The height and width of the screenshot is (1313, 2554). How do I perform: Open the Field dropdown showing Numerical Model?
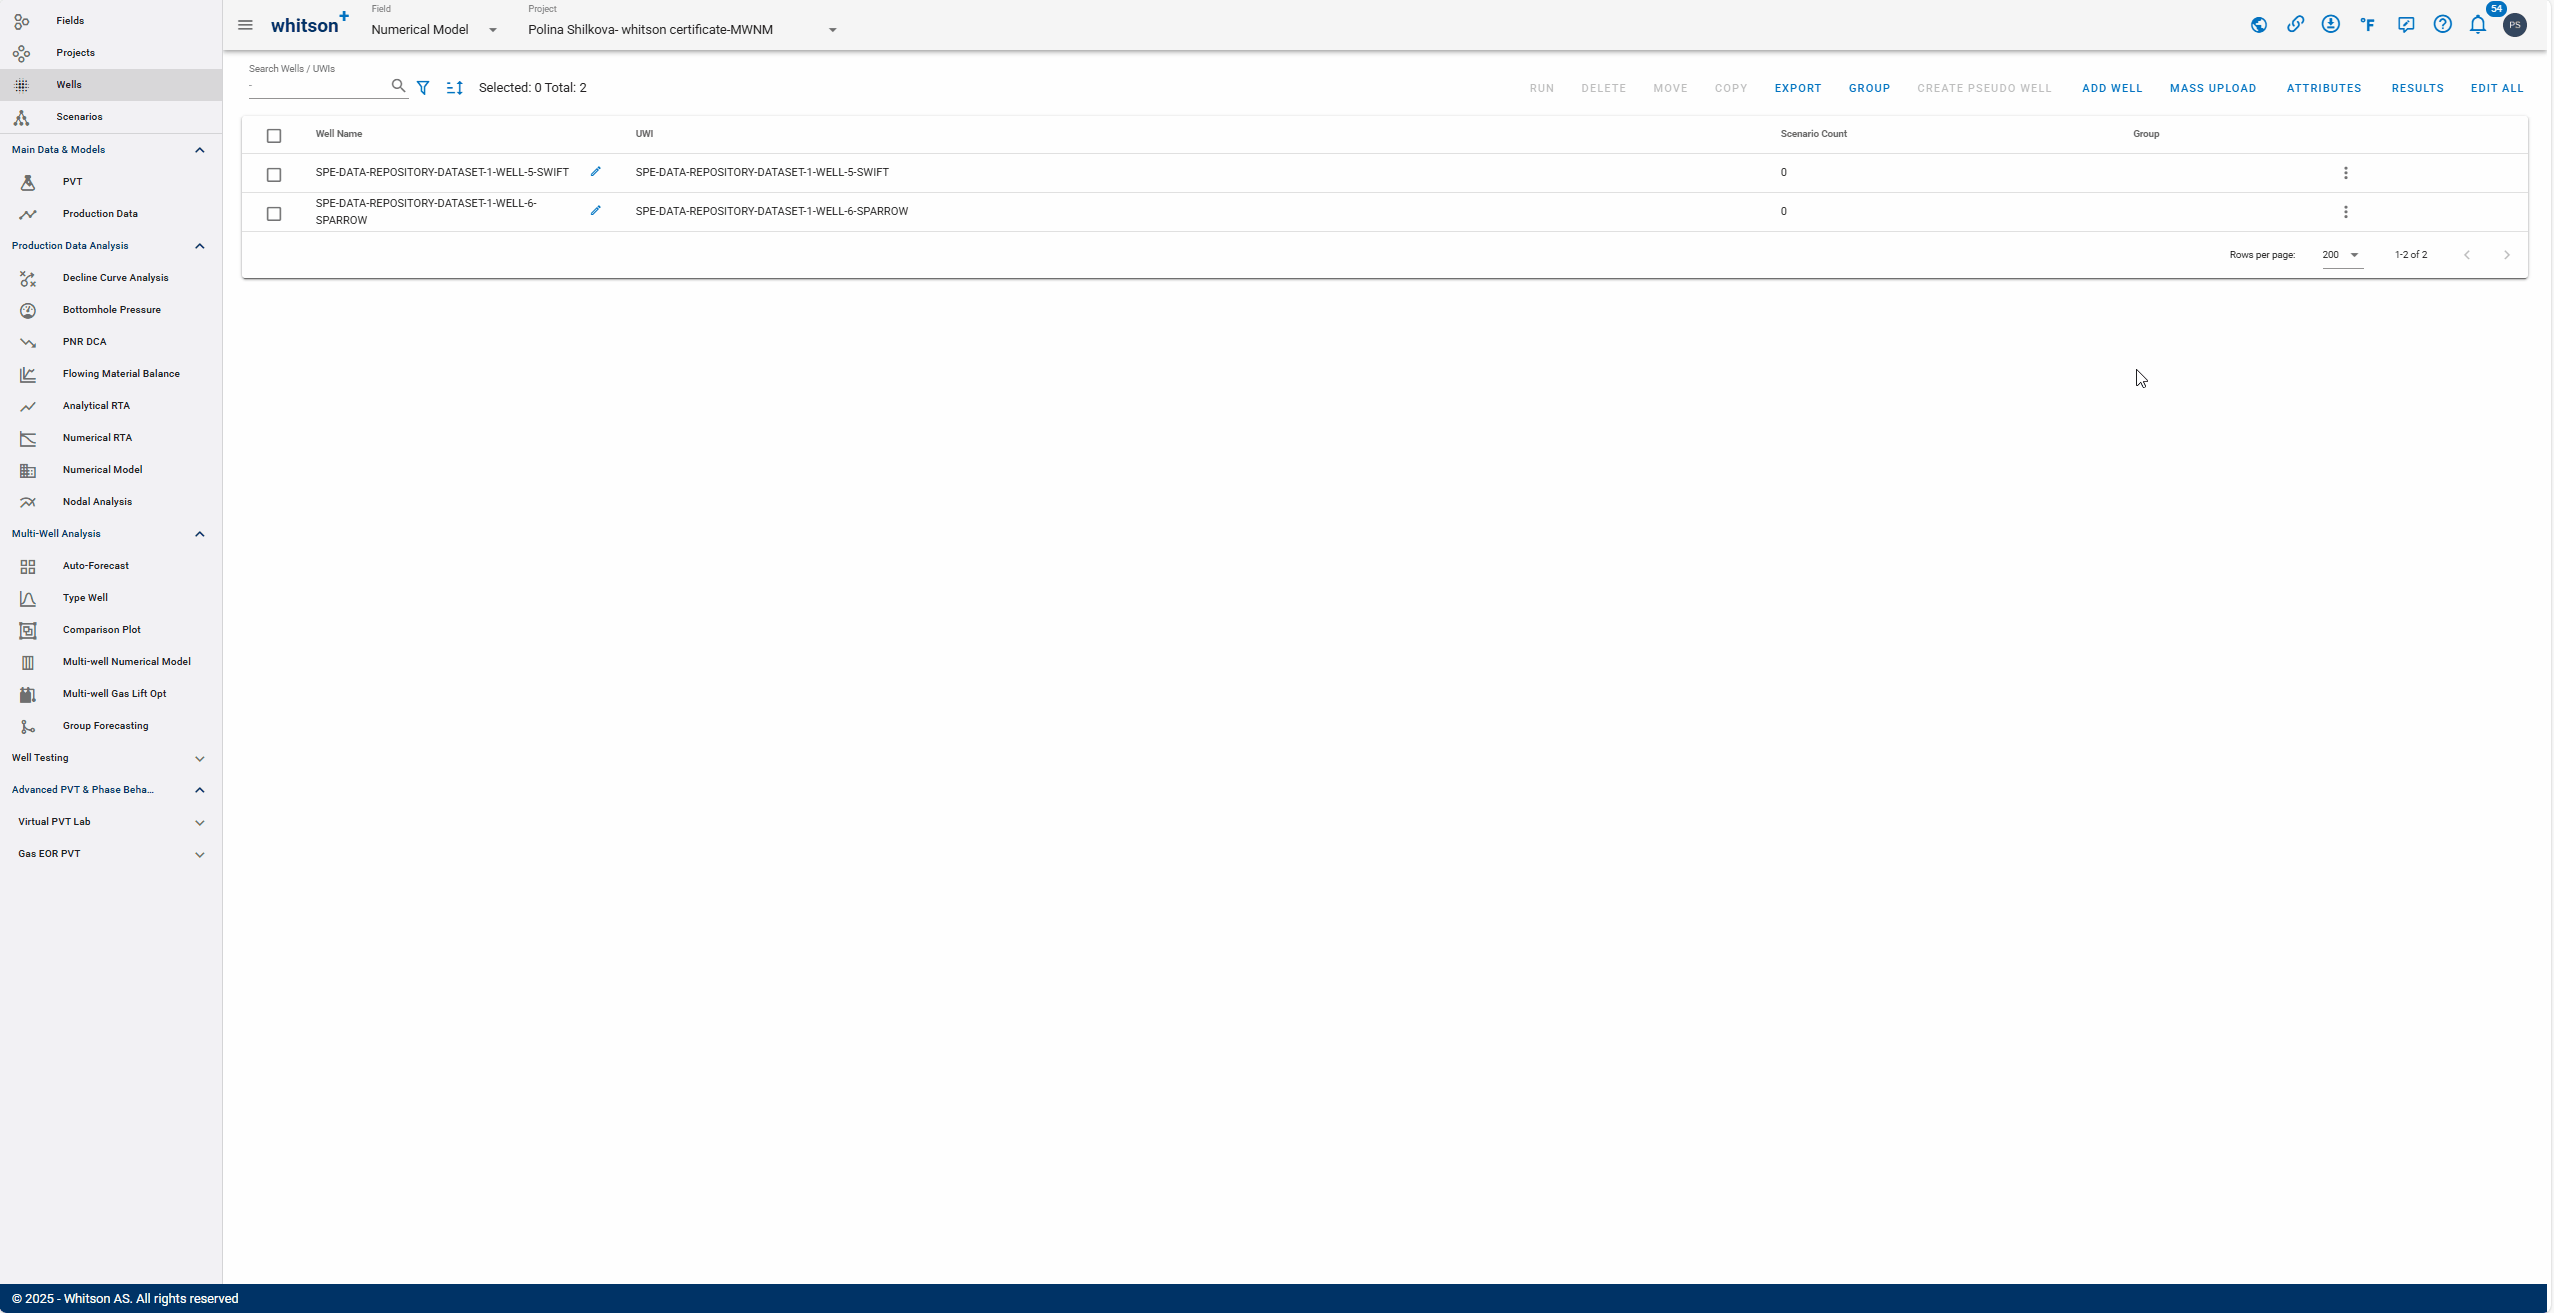pos(435,29)
